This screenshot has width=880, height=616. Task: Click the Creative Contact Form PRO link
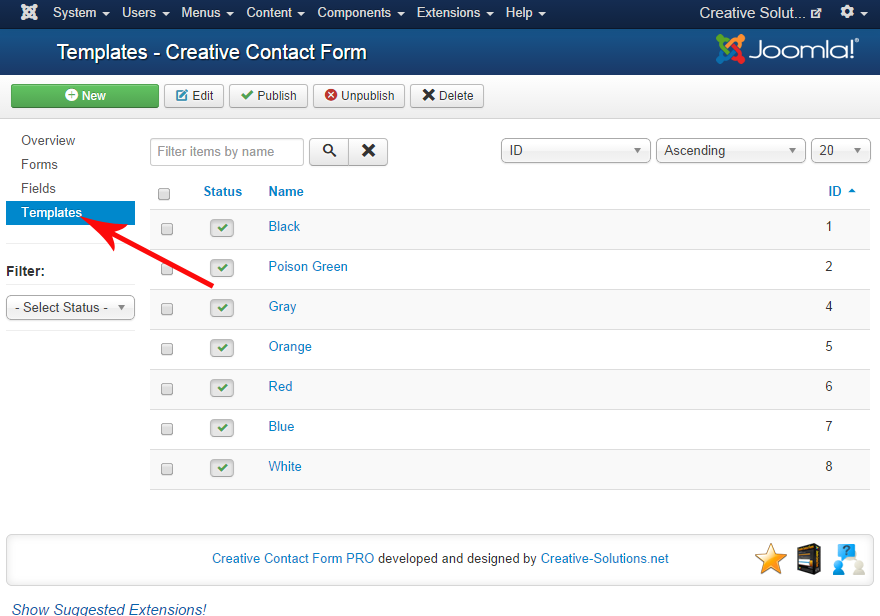coord(293,559)
